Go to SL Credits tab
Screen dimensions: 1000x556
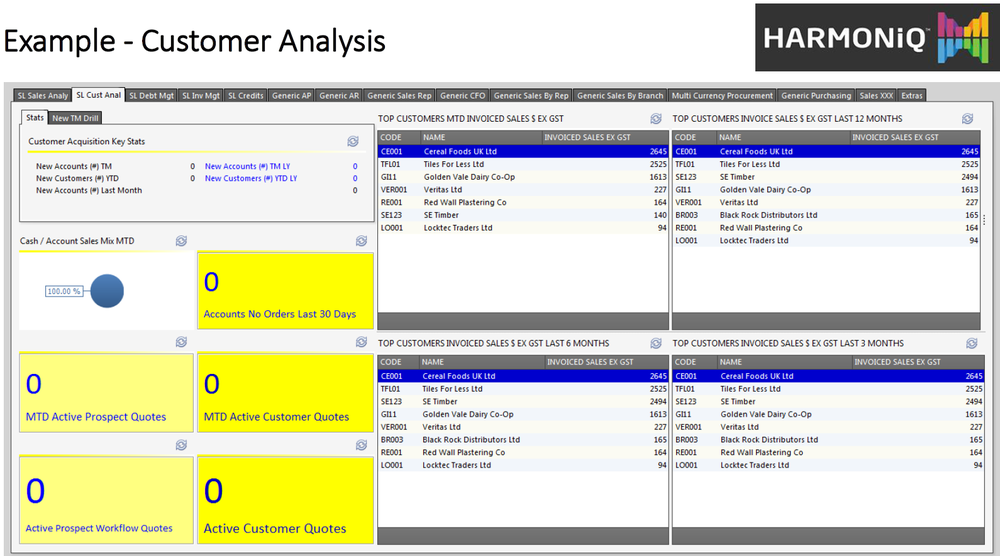point(246,96)
